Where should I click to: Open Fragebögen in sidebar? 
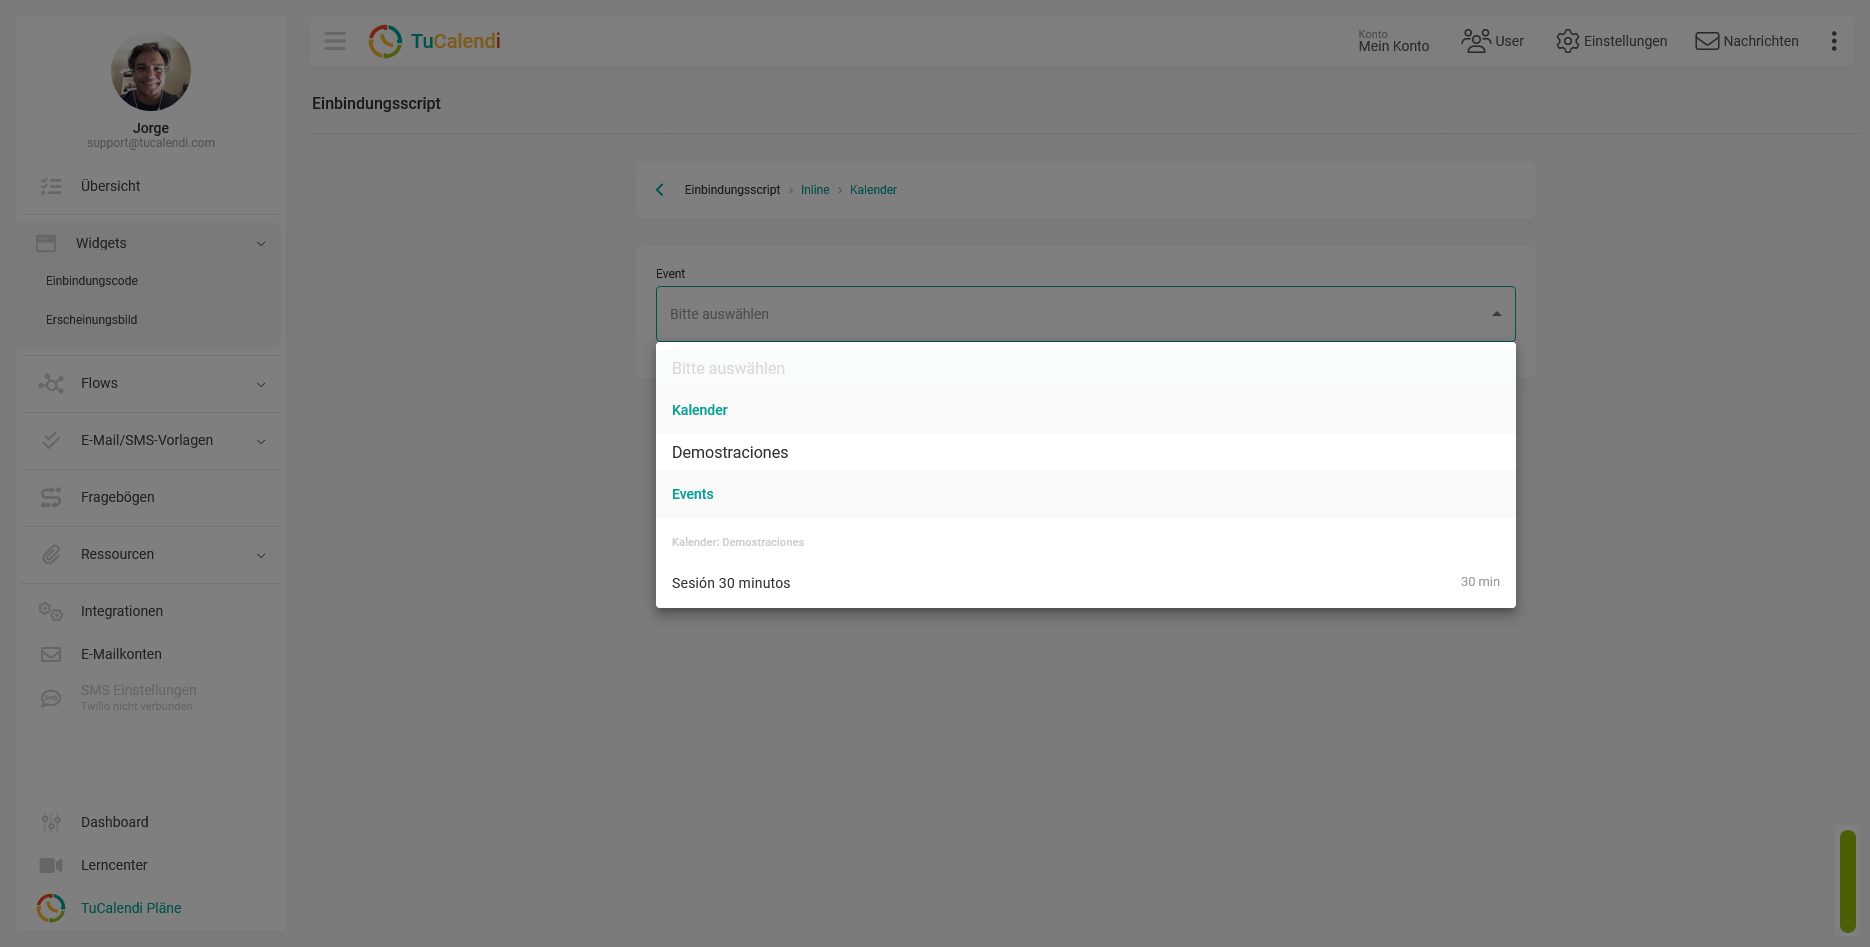(x=118, y=497)
